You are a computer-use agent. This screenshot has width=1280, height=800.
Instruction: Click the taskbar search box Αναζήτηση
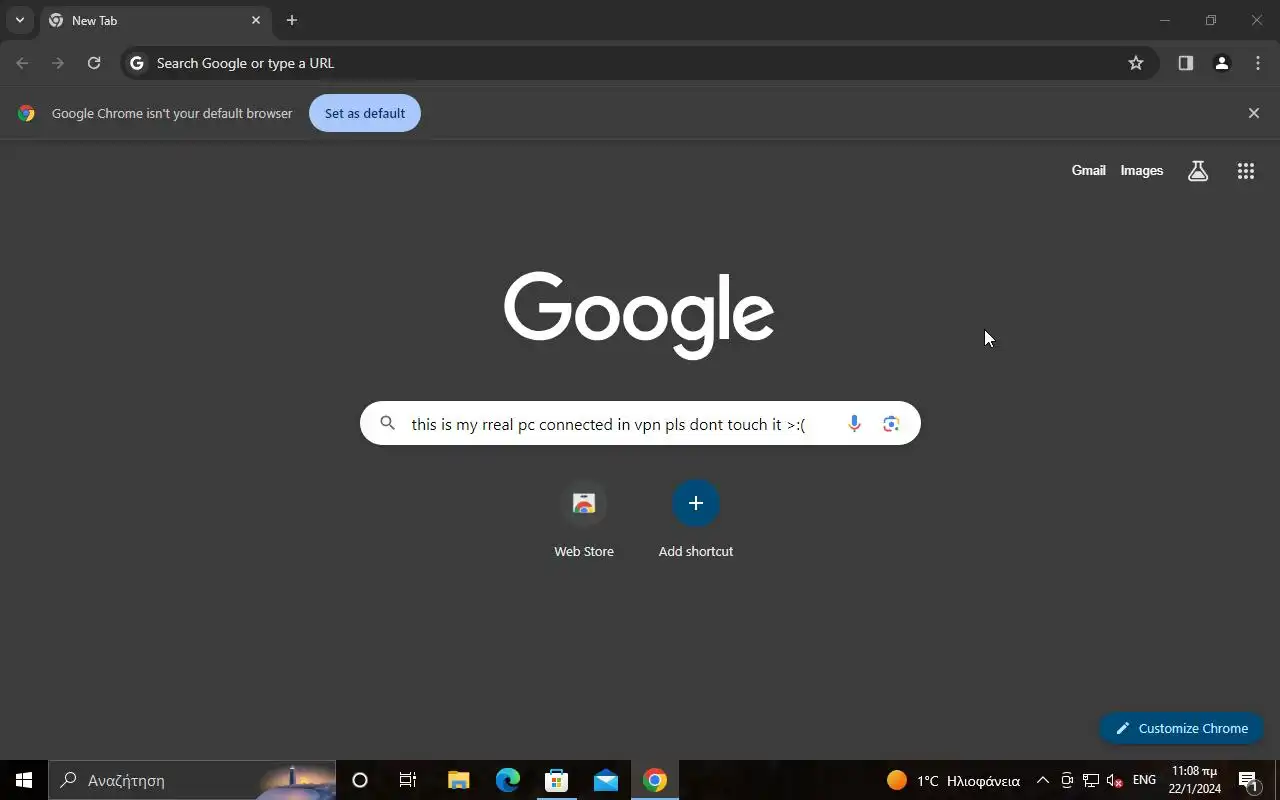point(192,780)
